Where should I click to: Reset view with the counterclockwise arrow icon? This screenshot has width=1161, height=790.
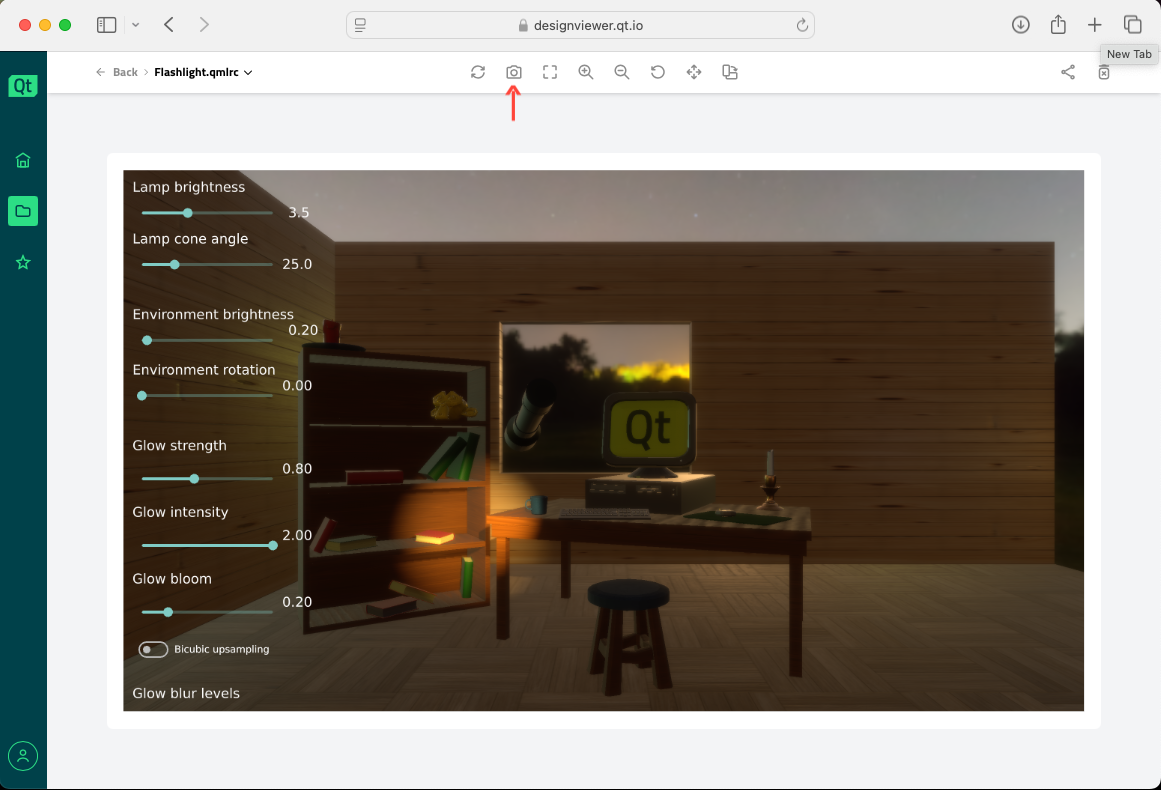point(658,72)
